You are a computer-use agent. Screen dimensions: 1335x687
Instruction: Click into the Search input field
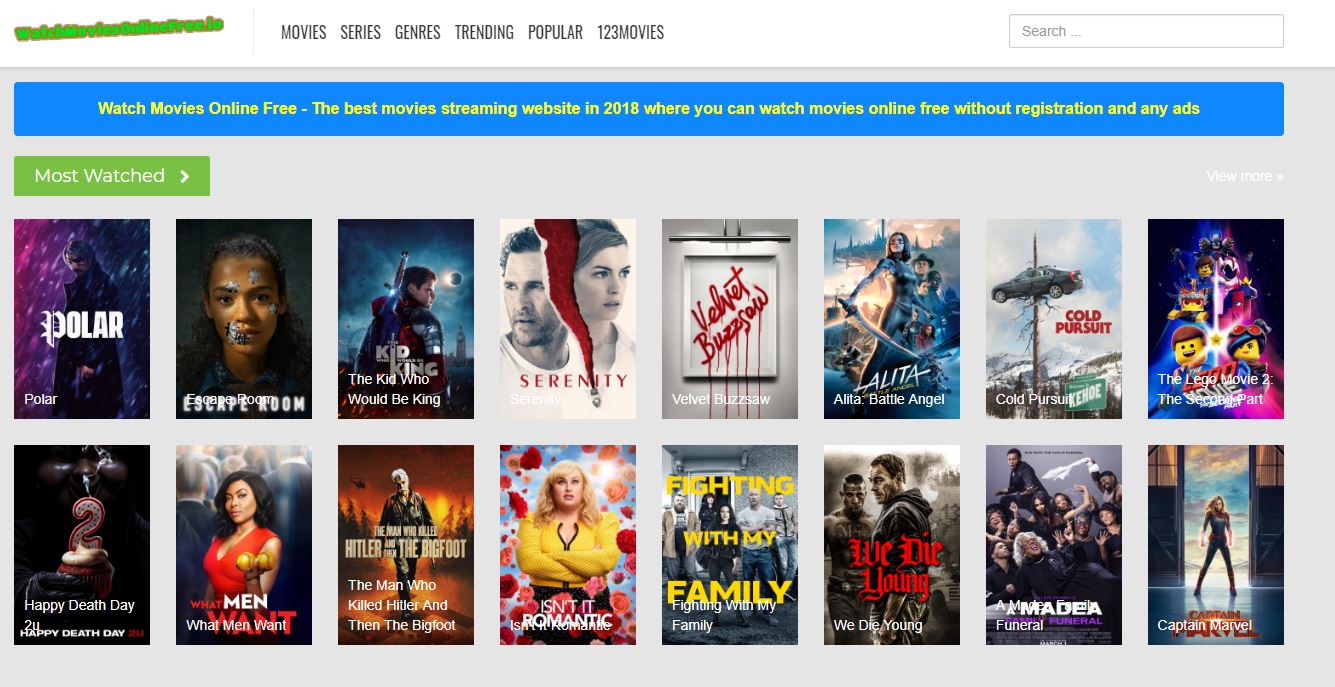(1145, 31)
